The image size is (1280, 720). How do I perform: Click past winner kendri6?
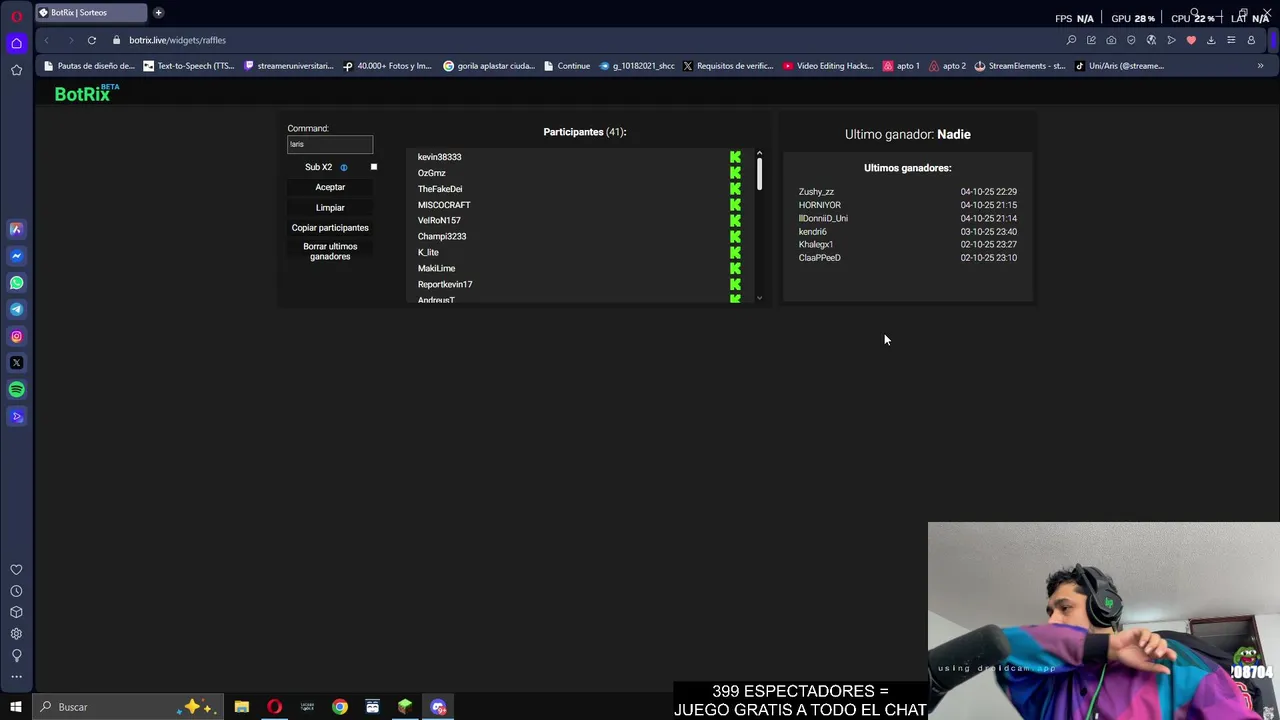coord(813,232)
